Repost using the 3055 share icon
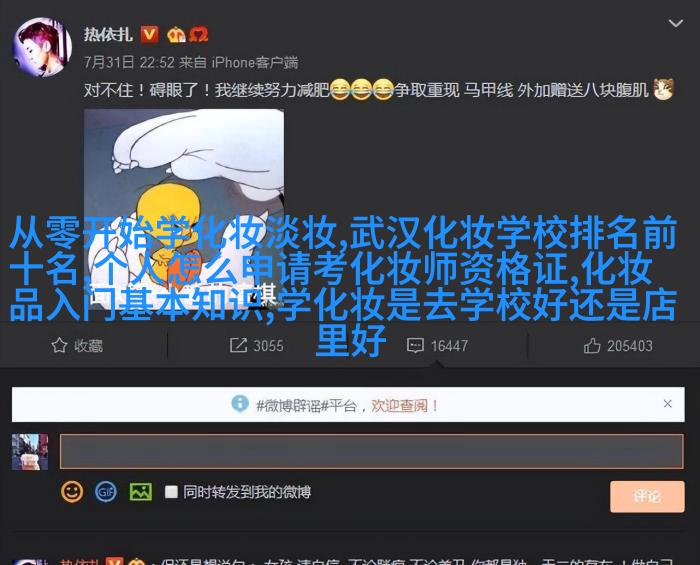The height and width of the screenshot is (565, 700). pos(256,345)
